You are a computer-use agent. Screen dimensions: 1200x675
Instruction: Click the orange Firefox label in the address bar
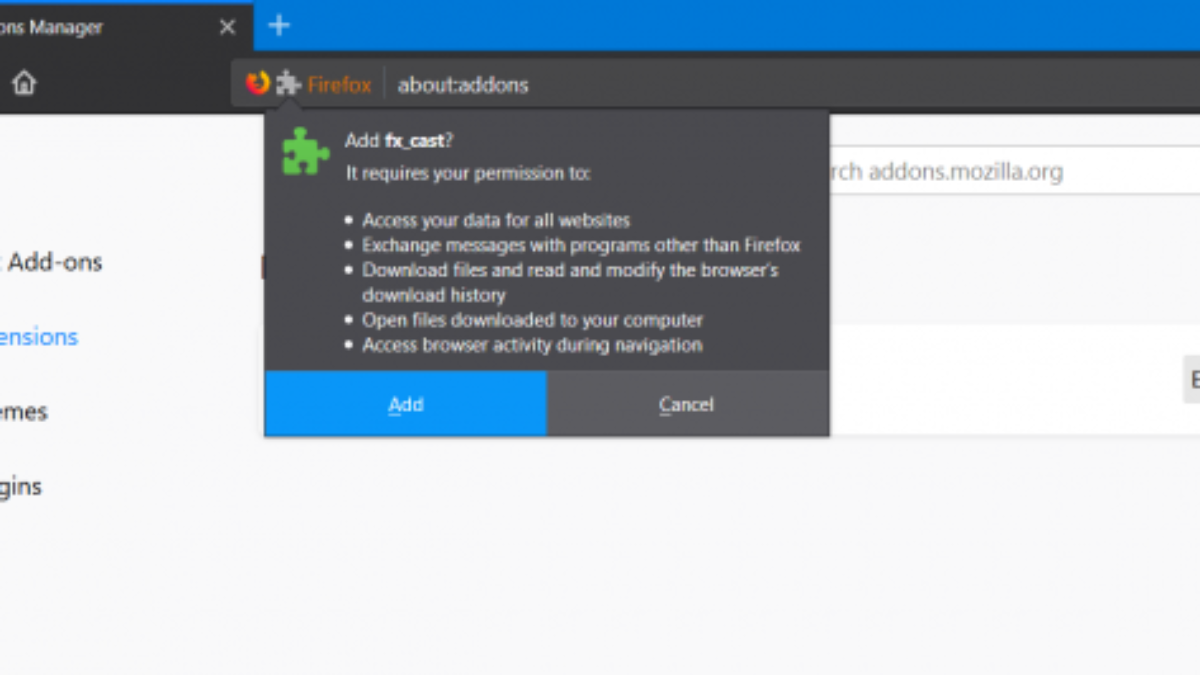(x=339, y=85)
